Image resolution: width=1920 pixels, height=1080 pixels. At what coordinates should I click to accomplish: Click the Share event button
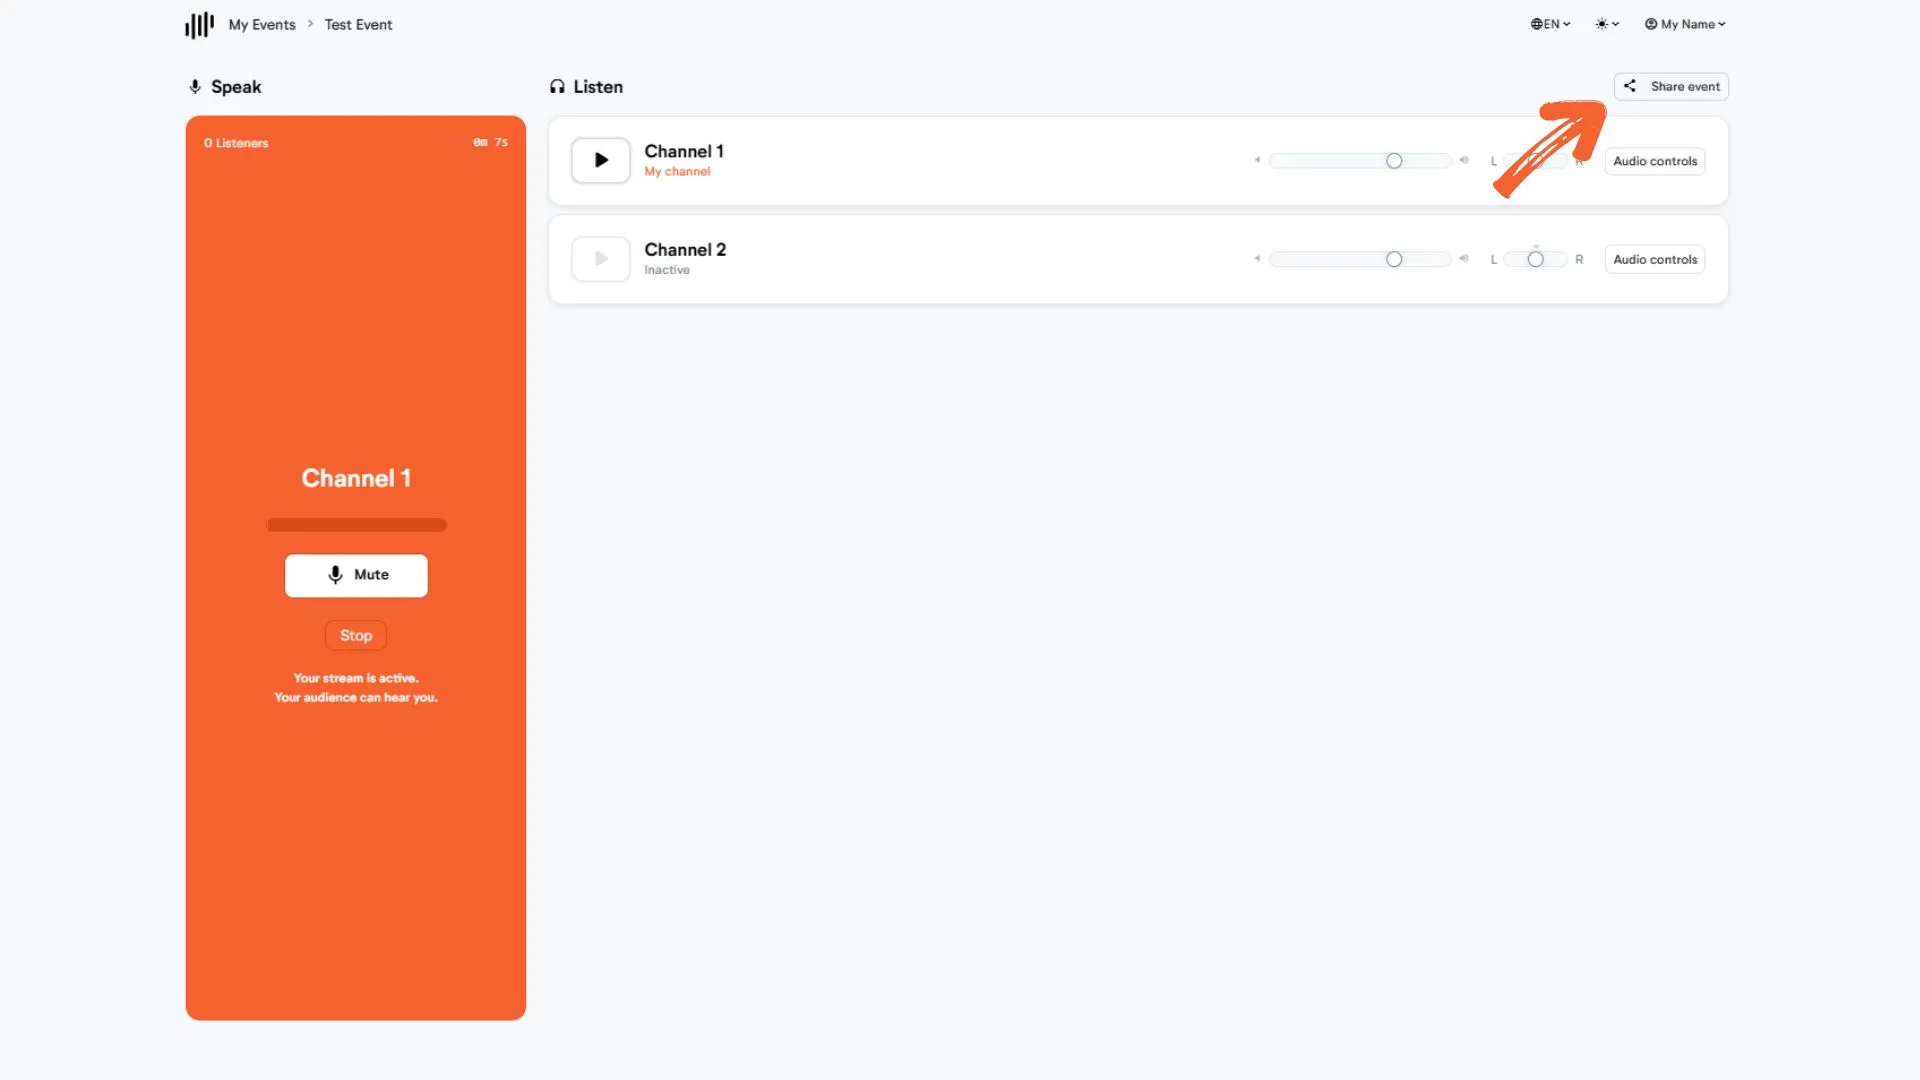(1671, 86)
